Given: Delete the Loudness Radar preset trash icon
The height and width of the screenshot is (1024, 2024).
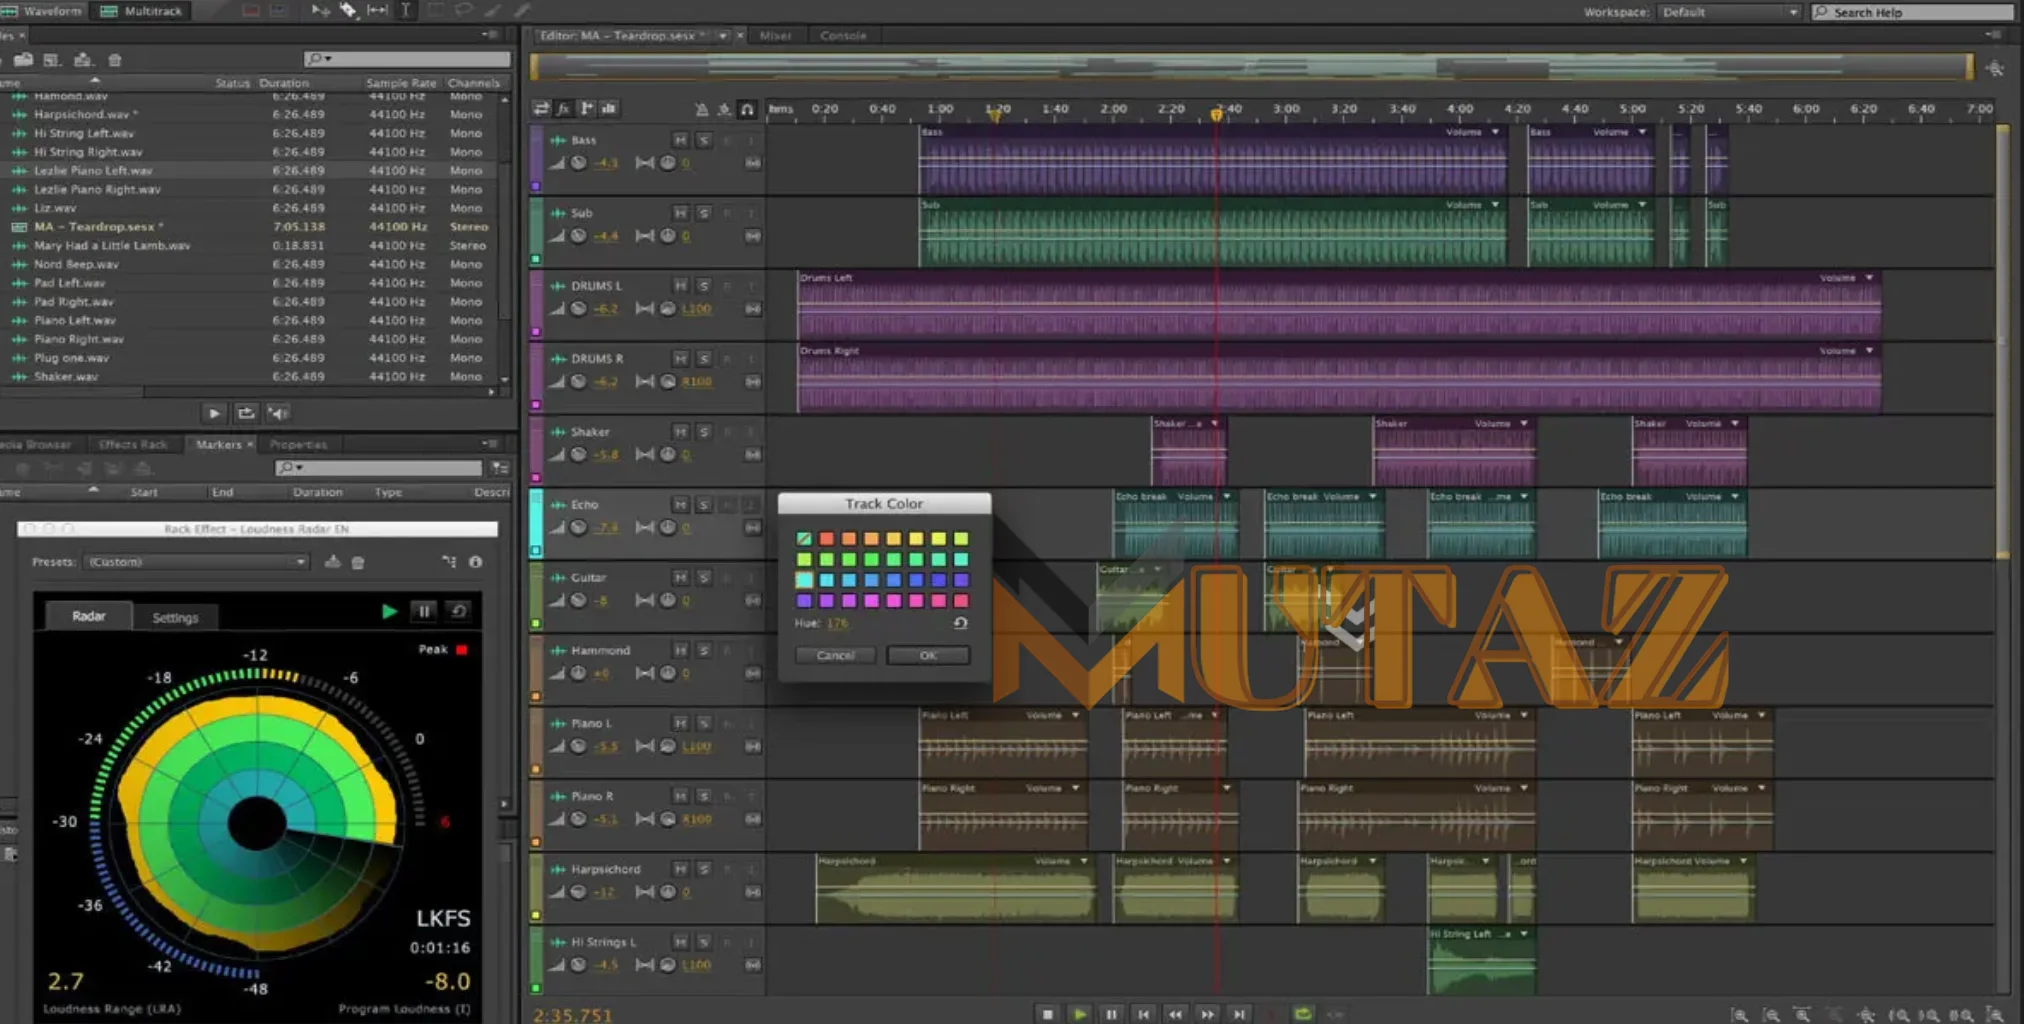Looking at the screenshot, I should [358, 562].
